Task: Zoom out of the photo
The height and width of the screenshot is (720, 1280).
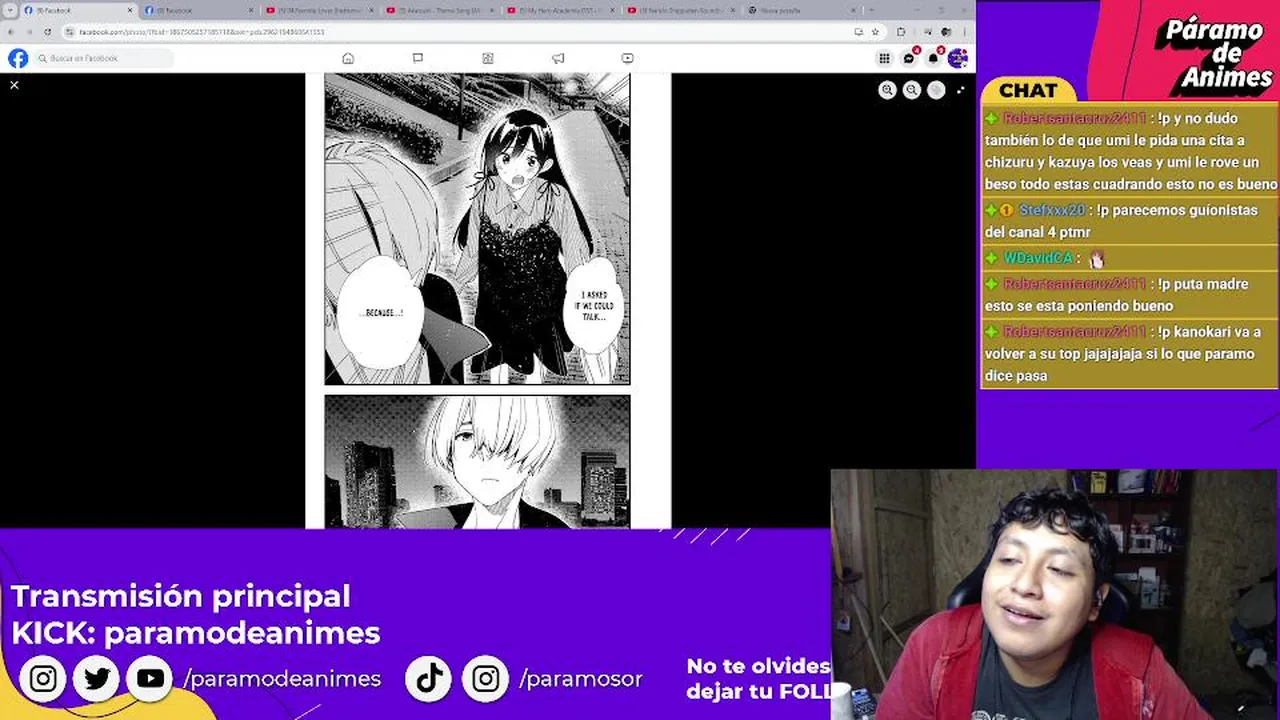Action: [912, 90]
